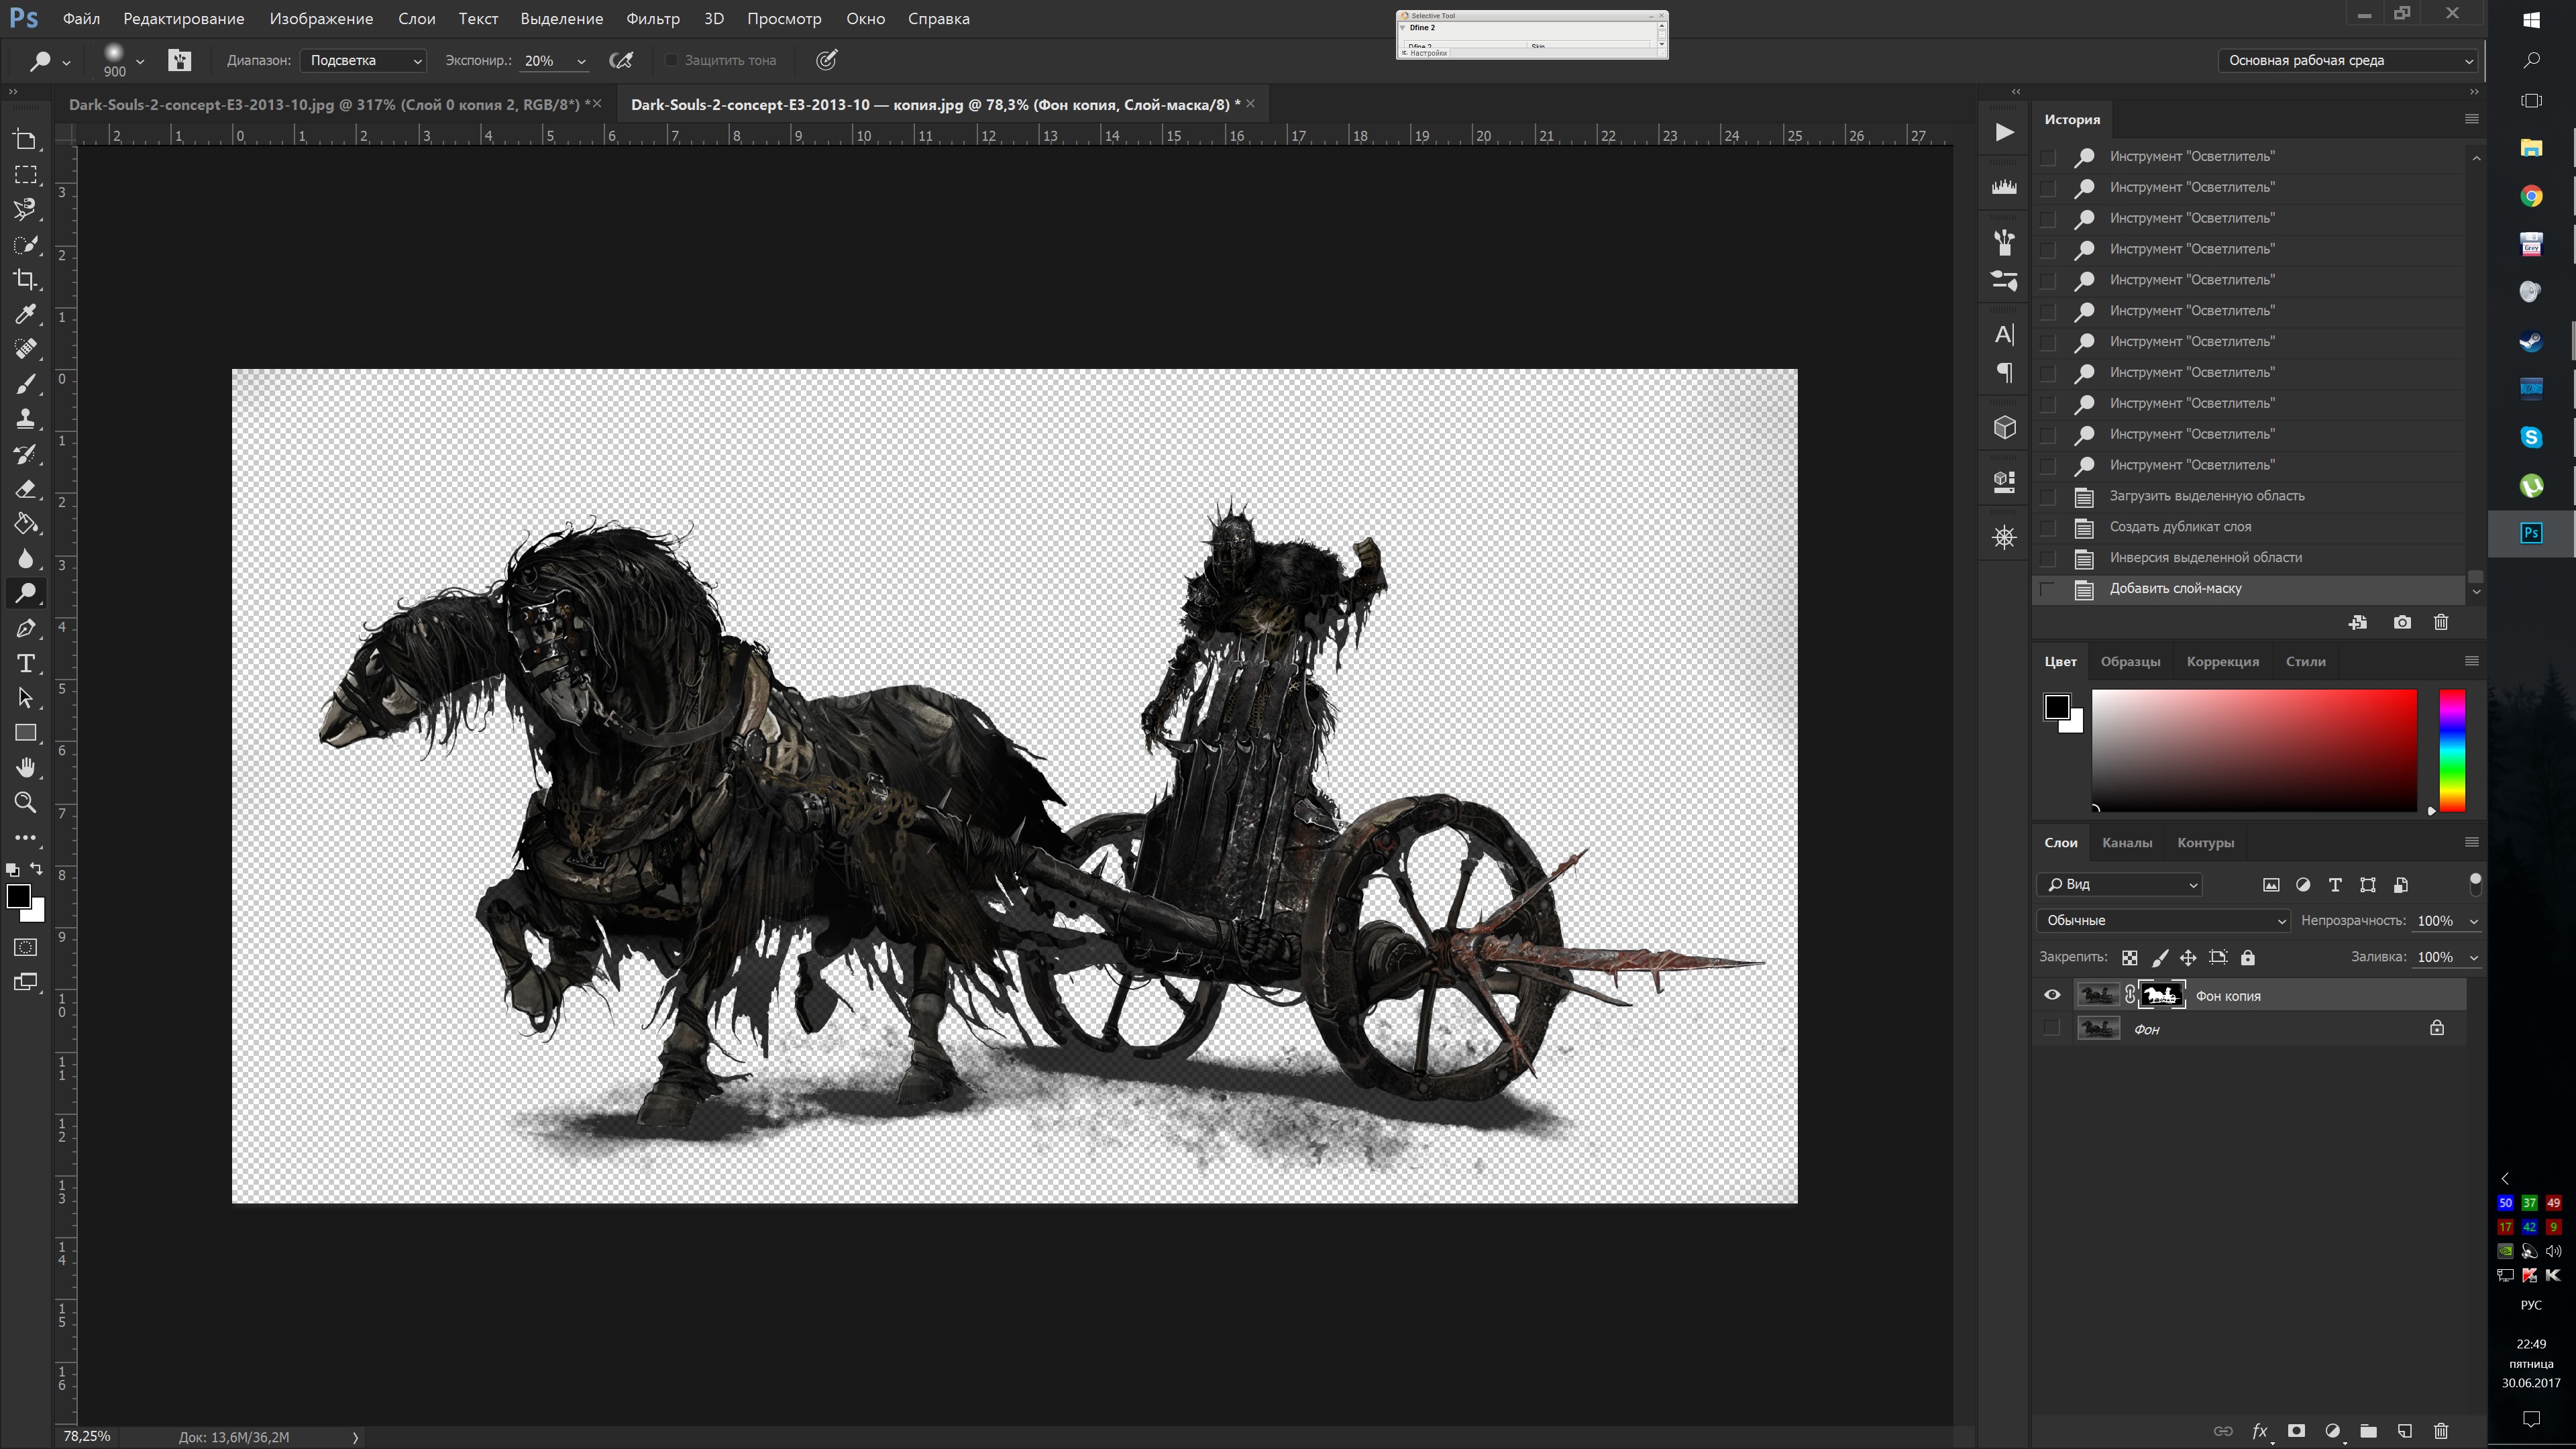
Task: Select the Paint Bucket tool
Action: (26, 524)
